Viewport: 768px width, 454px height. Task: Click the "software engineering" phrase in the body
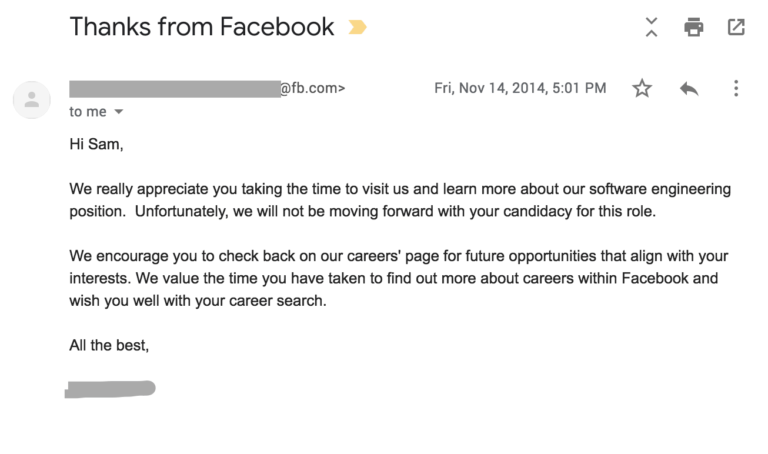pos(659,189)
